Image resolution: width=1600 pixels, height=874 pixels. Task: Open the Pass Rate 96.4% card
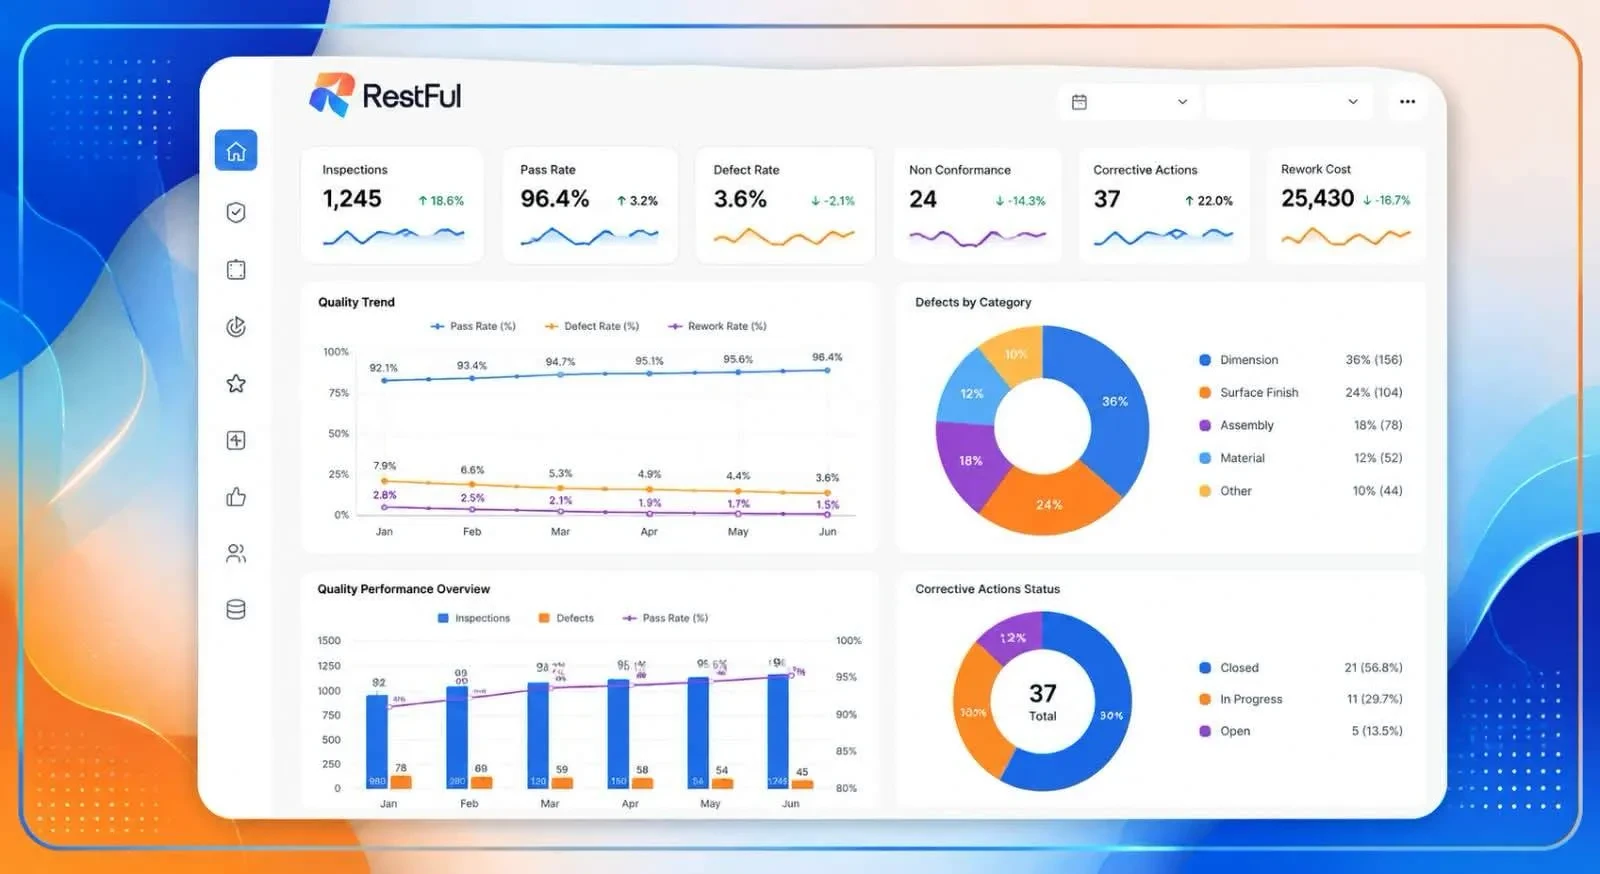[x=590, y=206]
